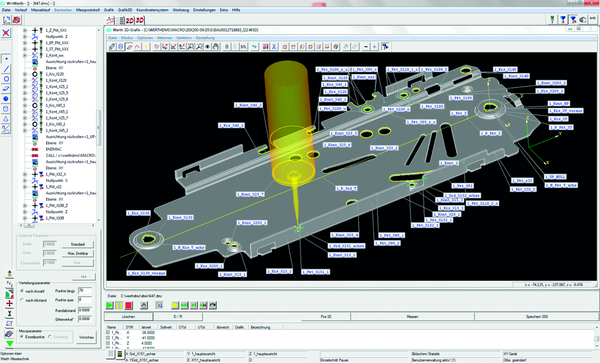Select the 'nach Abstand' radio button
This screenshot has height=363, width=600.
click(22, 301)
